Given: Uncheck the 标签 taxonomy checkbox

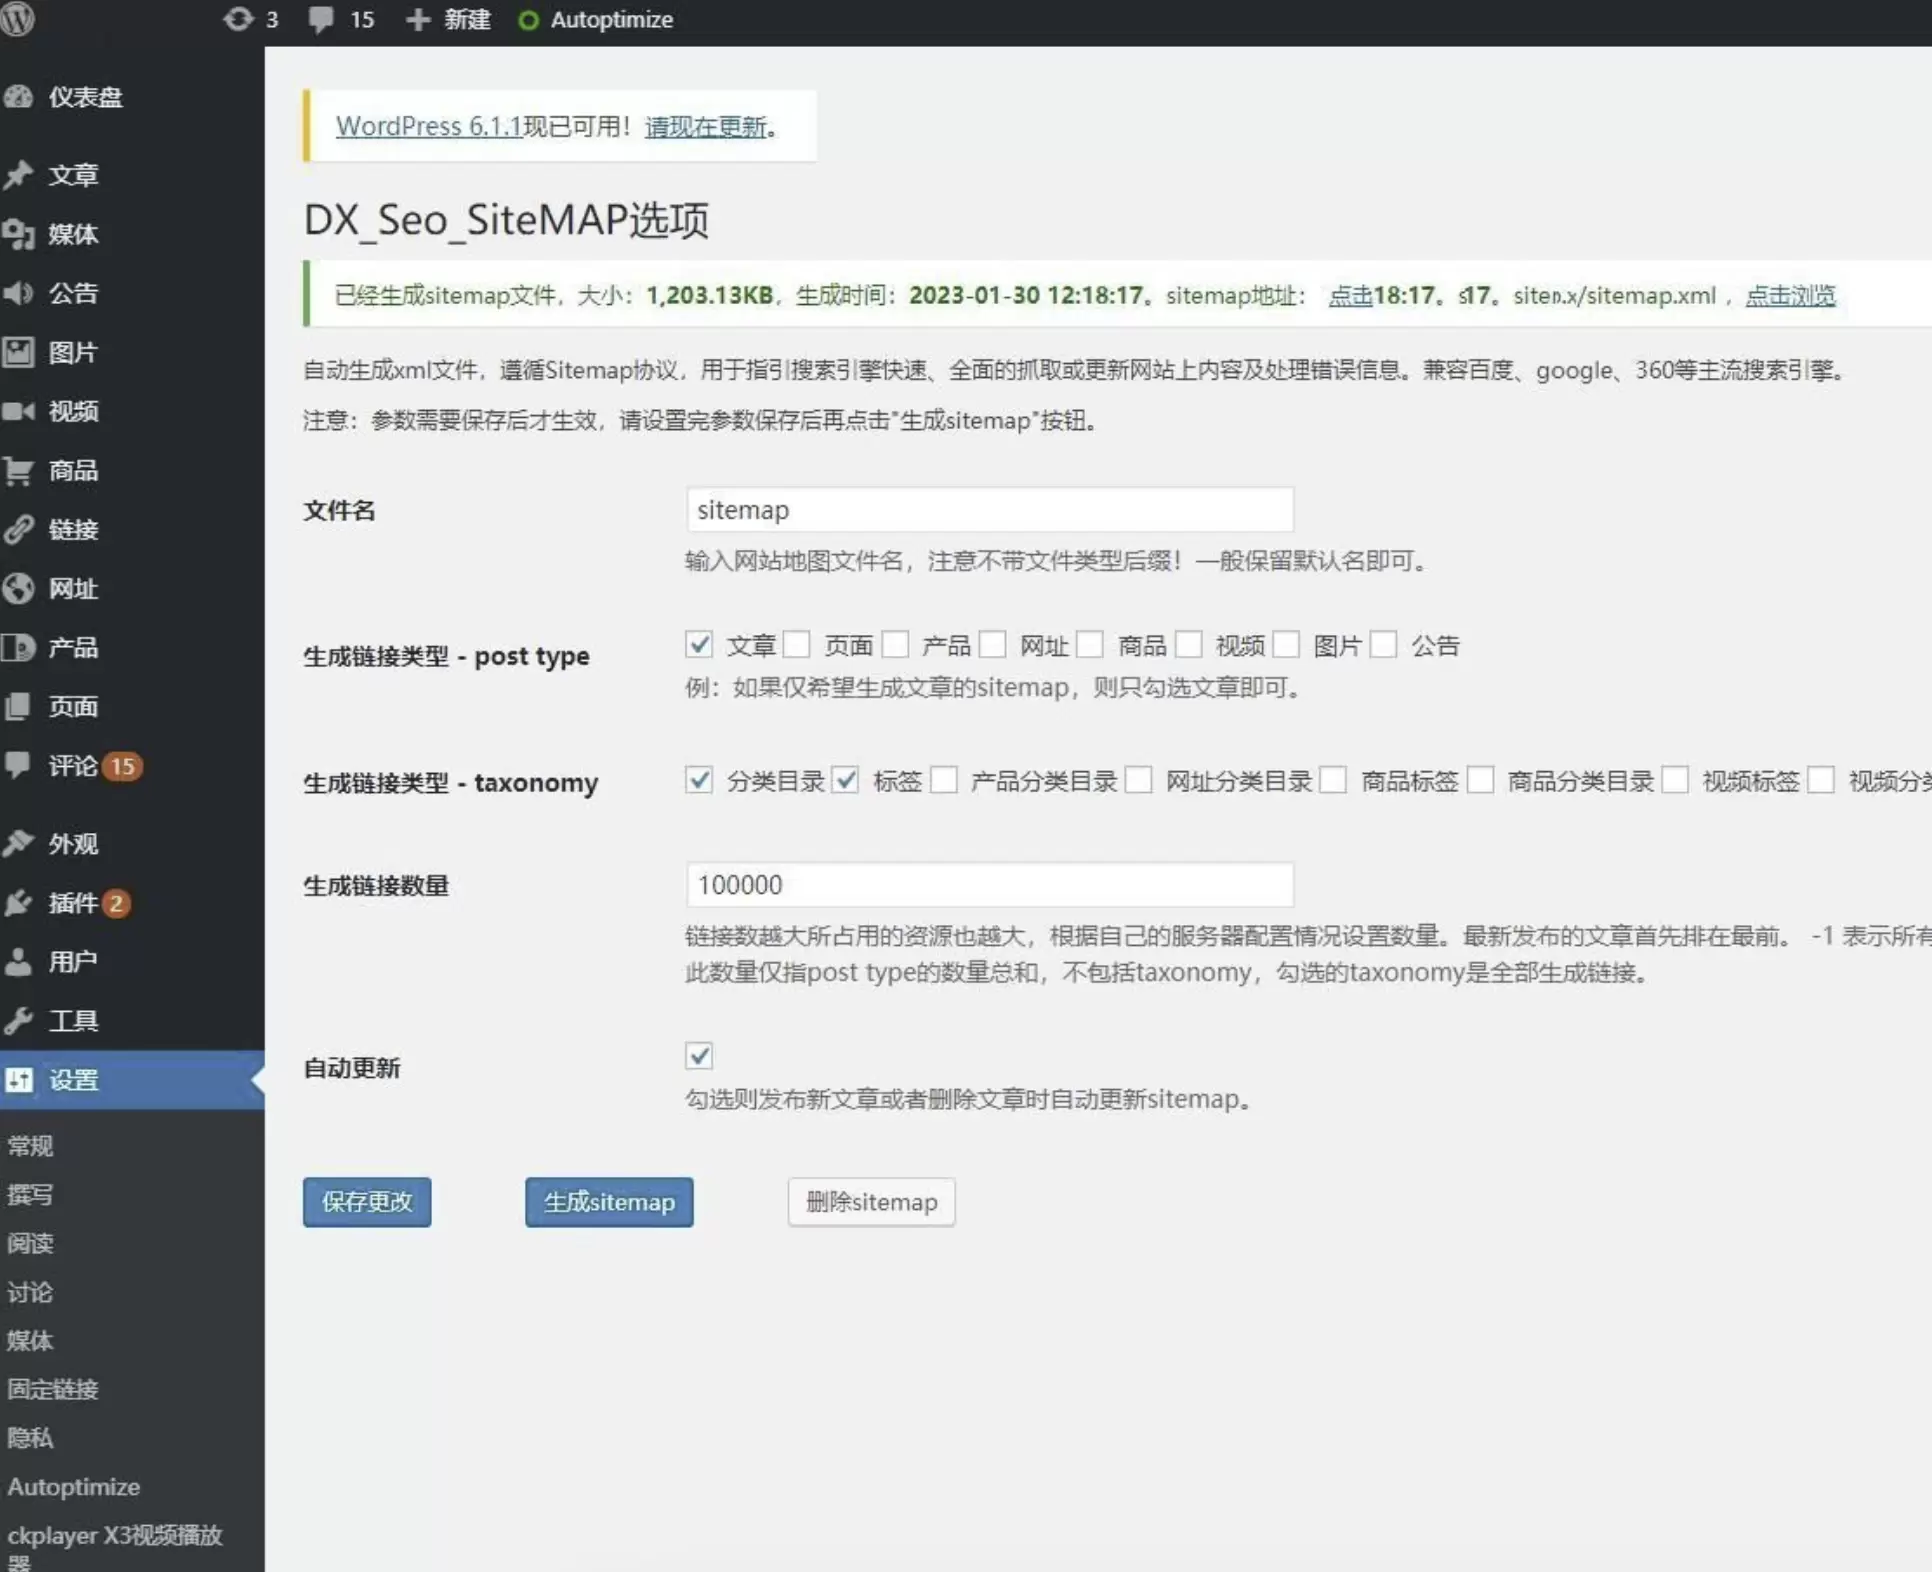Looking at the screenshot, I should click(846, 779).
